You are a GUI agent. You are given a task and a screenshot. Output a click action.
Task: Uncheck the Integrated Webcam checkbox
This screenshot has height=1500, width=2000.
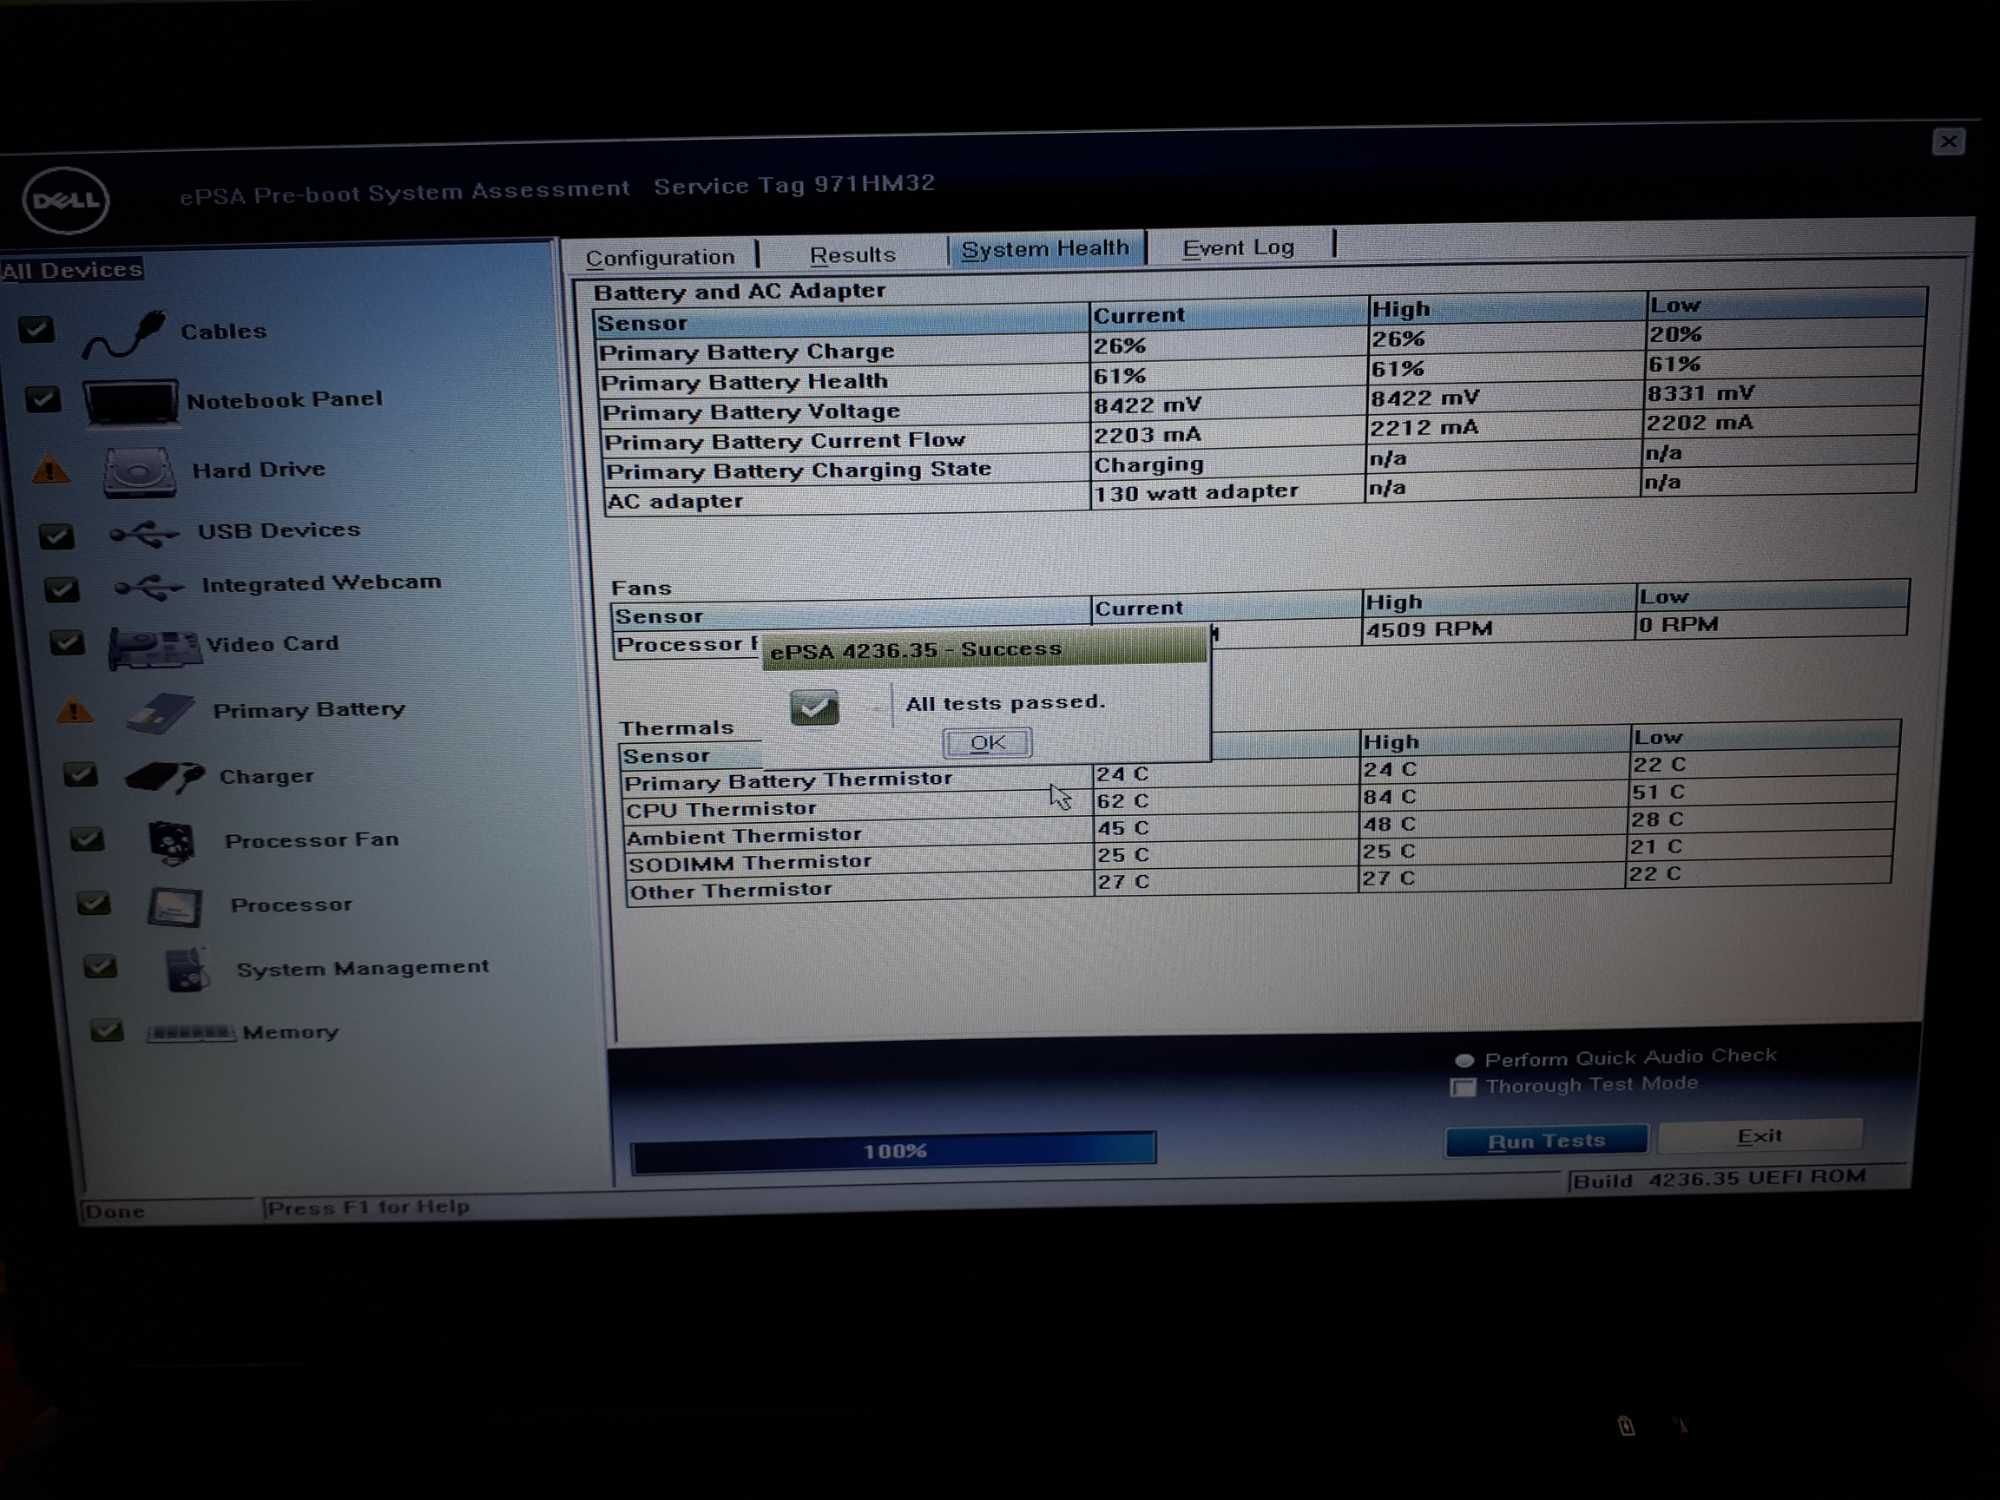[x=62, y=589]
